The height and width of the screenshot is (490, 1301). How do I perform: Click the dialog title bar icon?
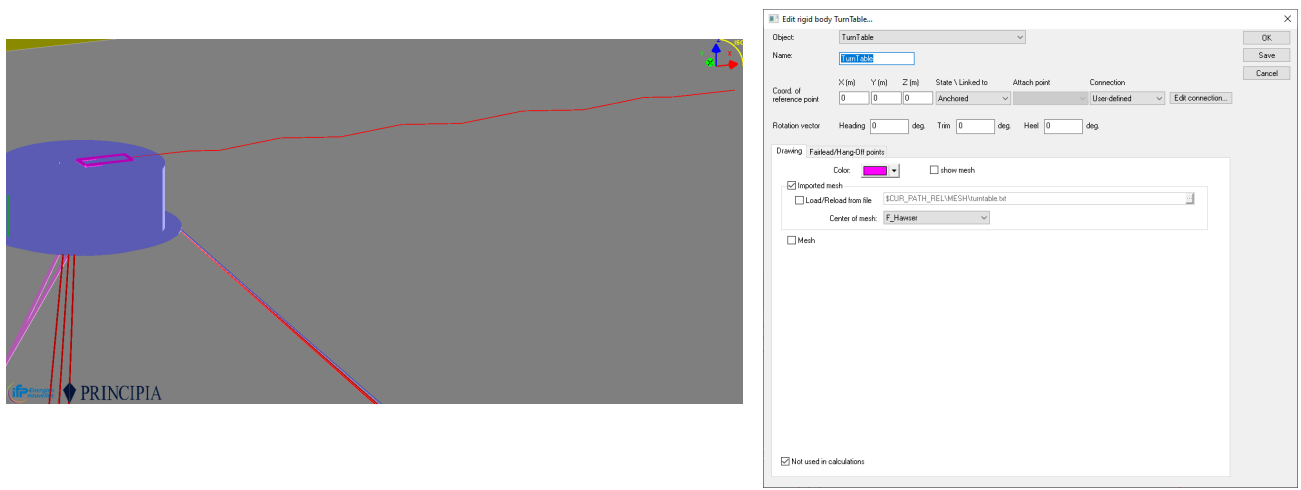(773, 19)
